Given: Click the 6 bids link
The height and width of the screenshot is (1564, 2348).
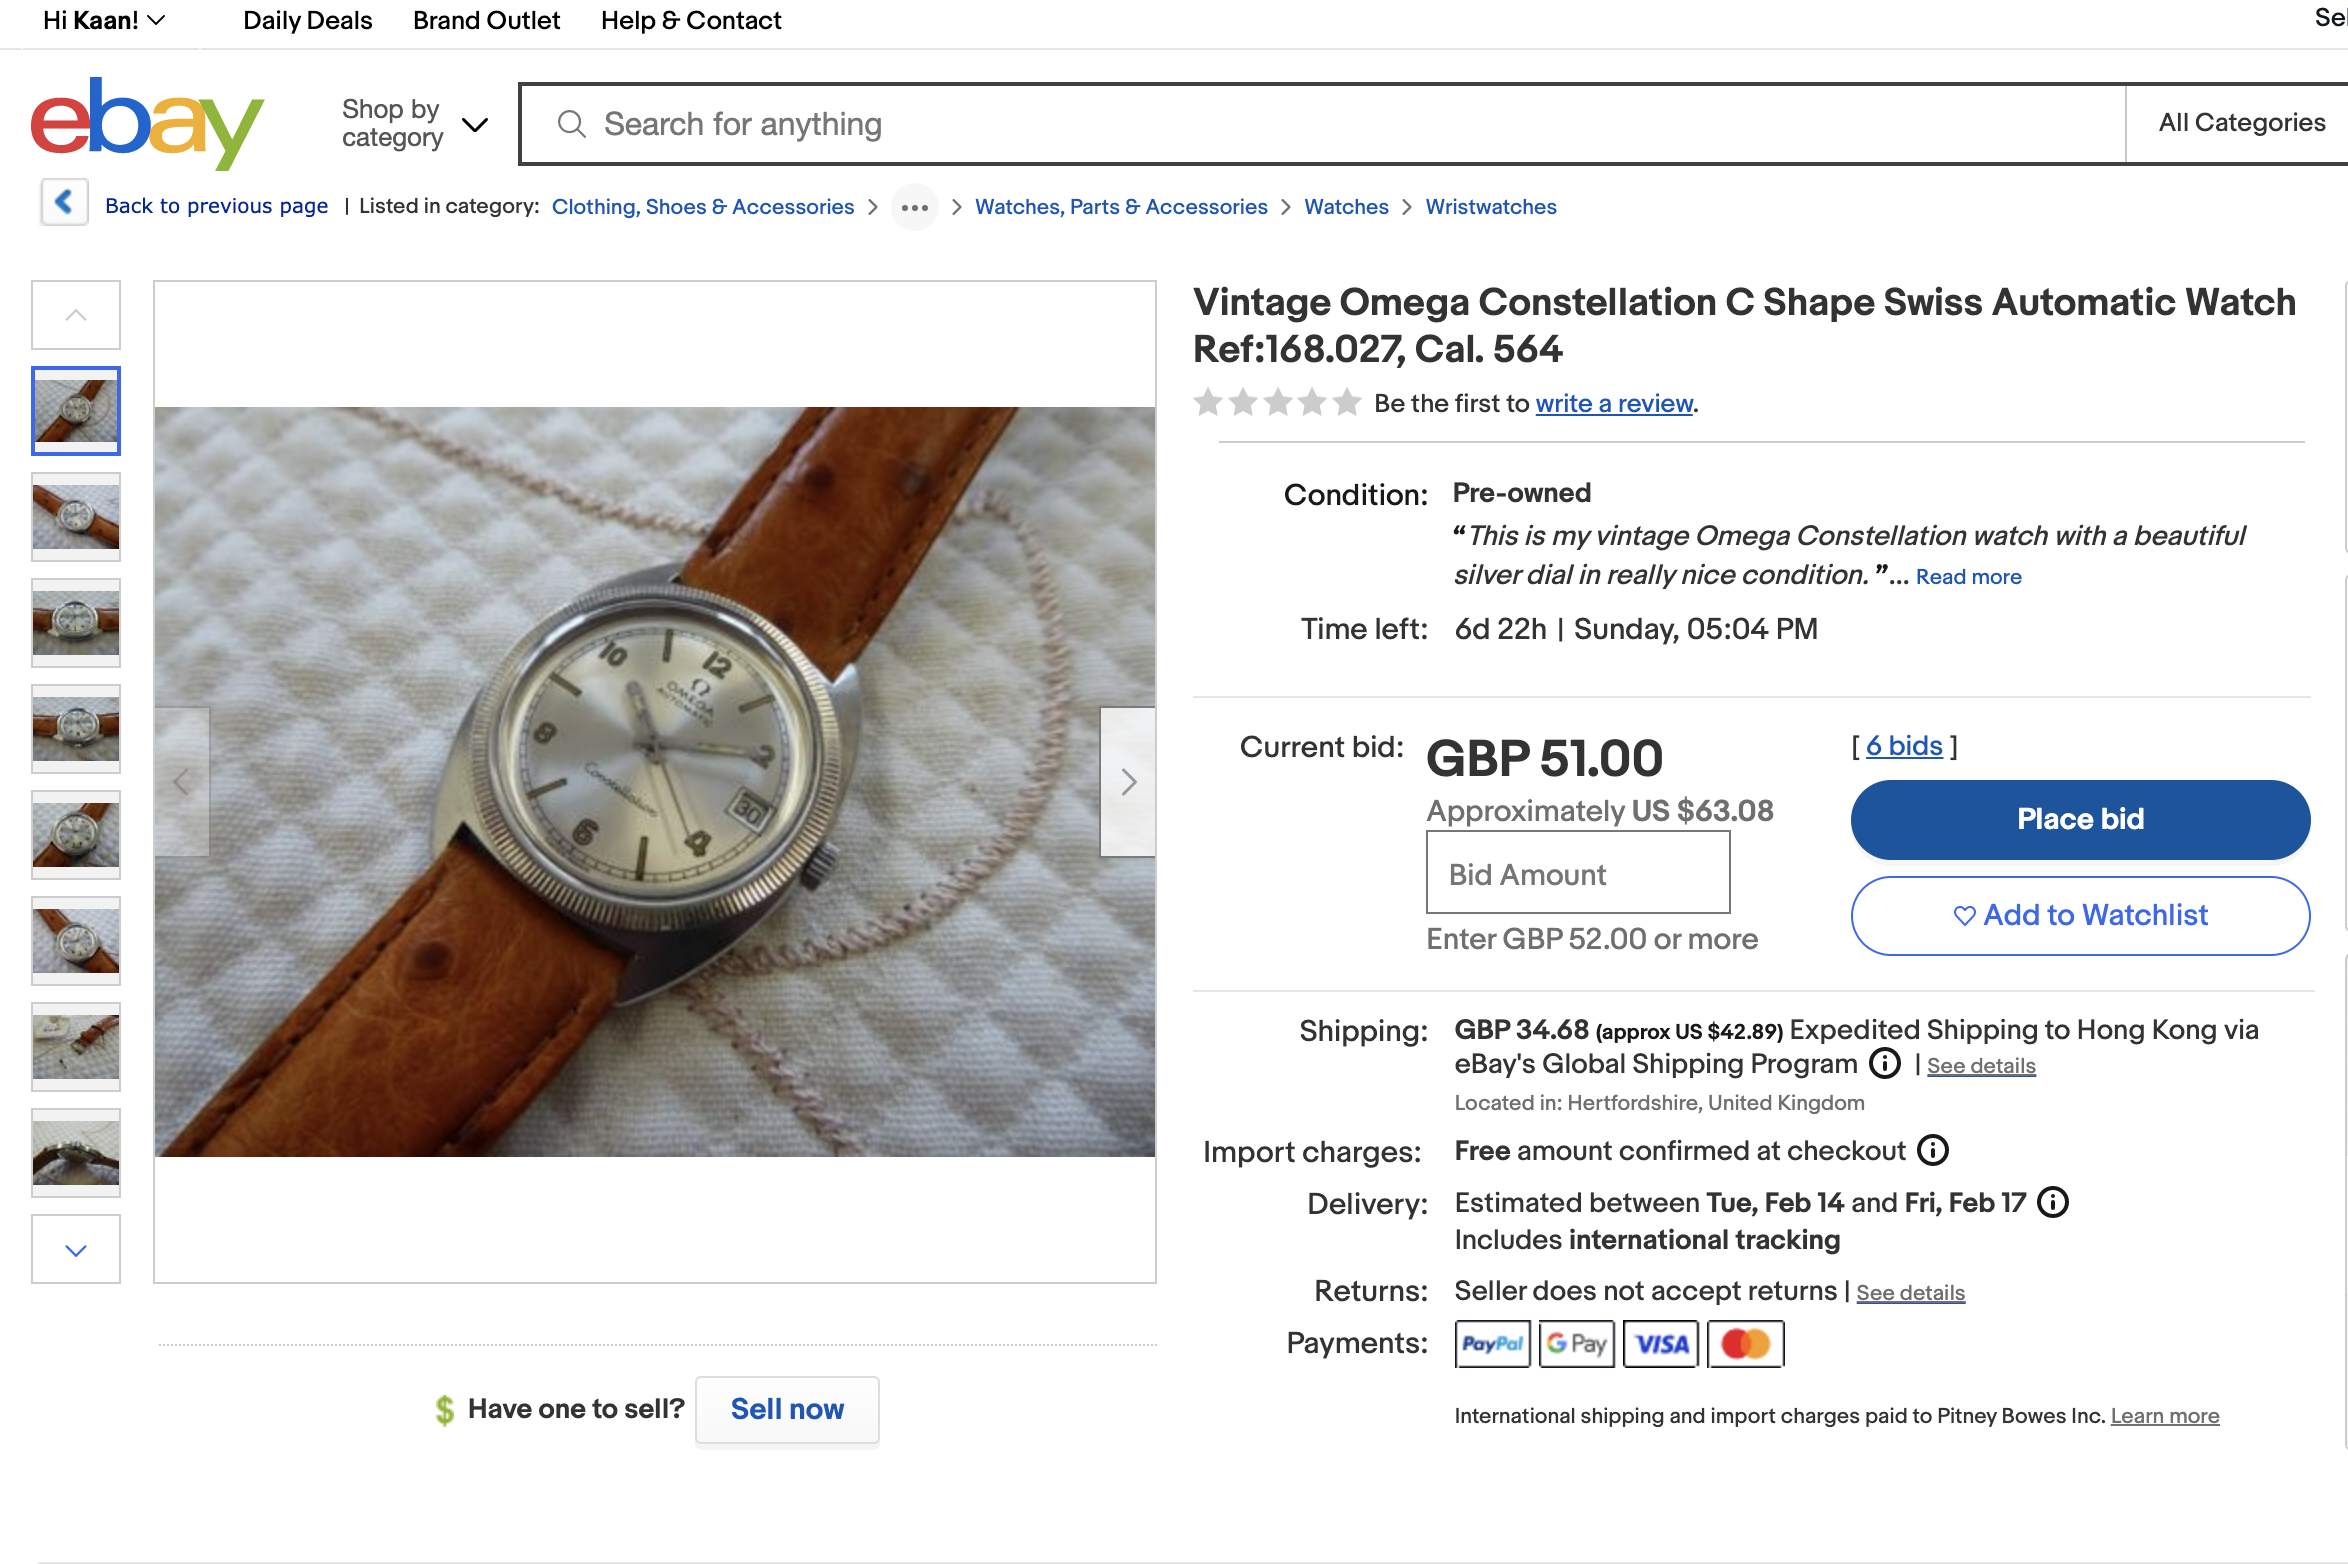Looking at the screenshot, I should point(1904,746).
